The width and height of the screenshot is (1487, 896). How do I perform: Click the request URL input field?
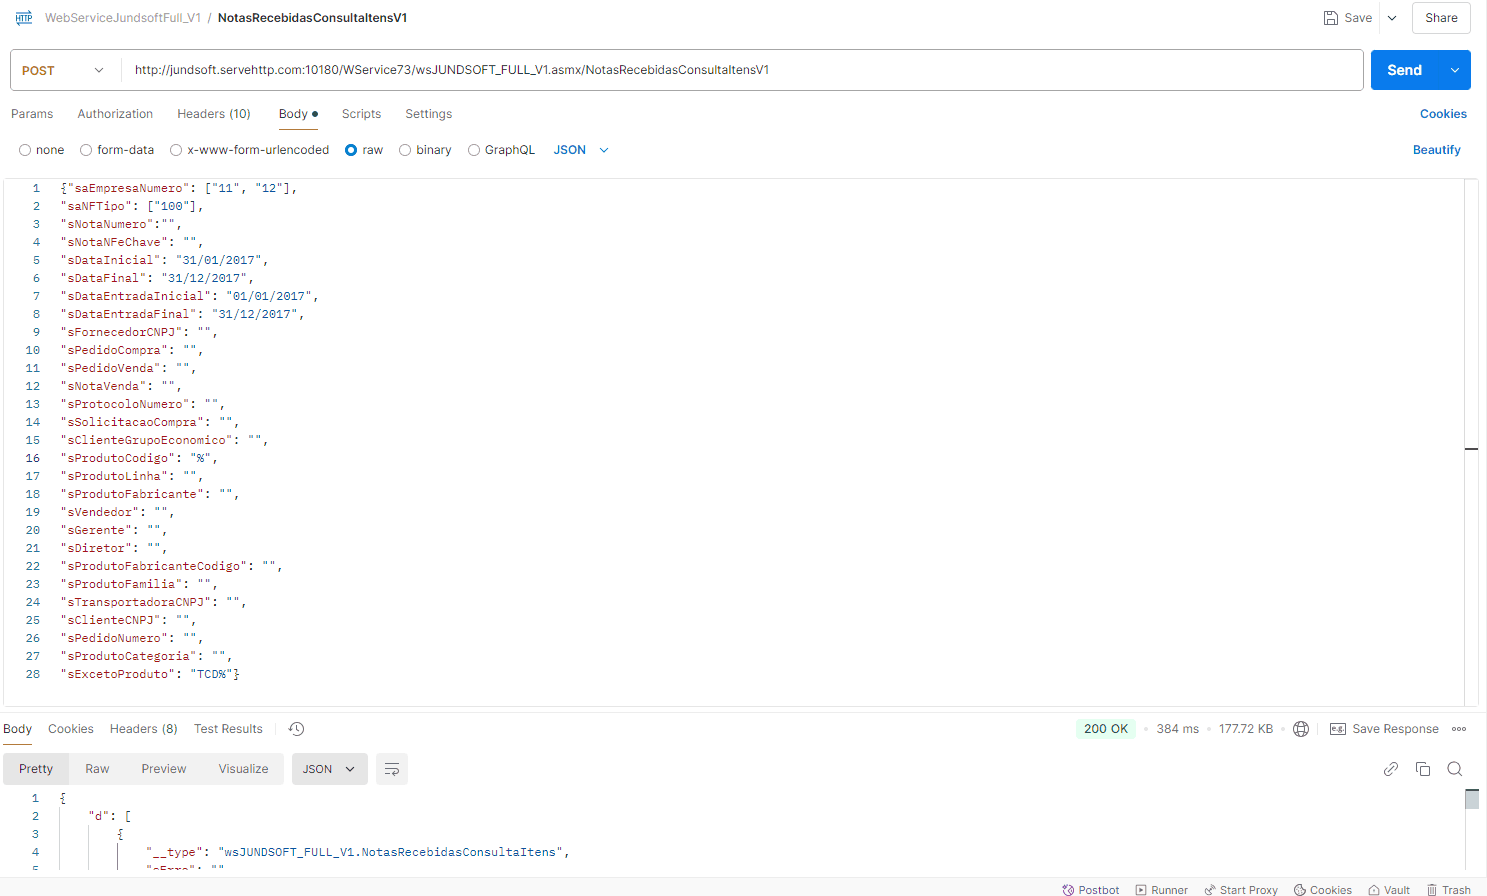pyautogui.click(x=740, y=70)
